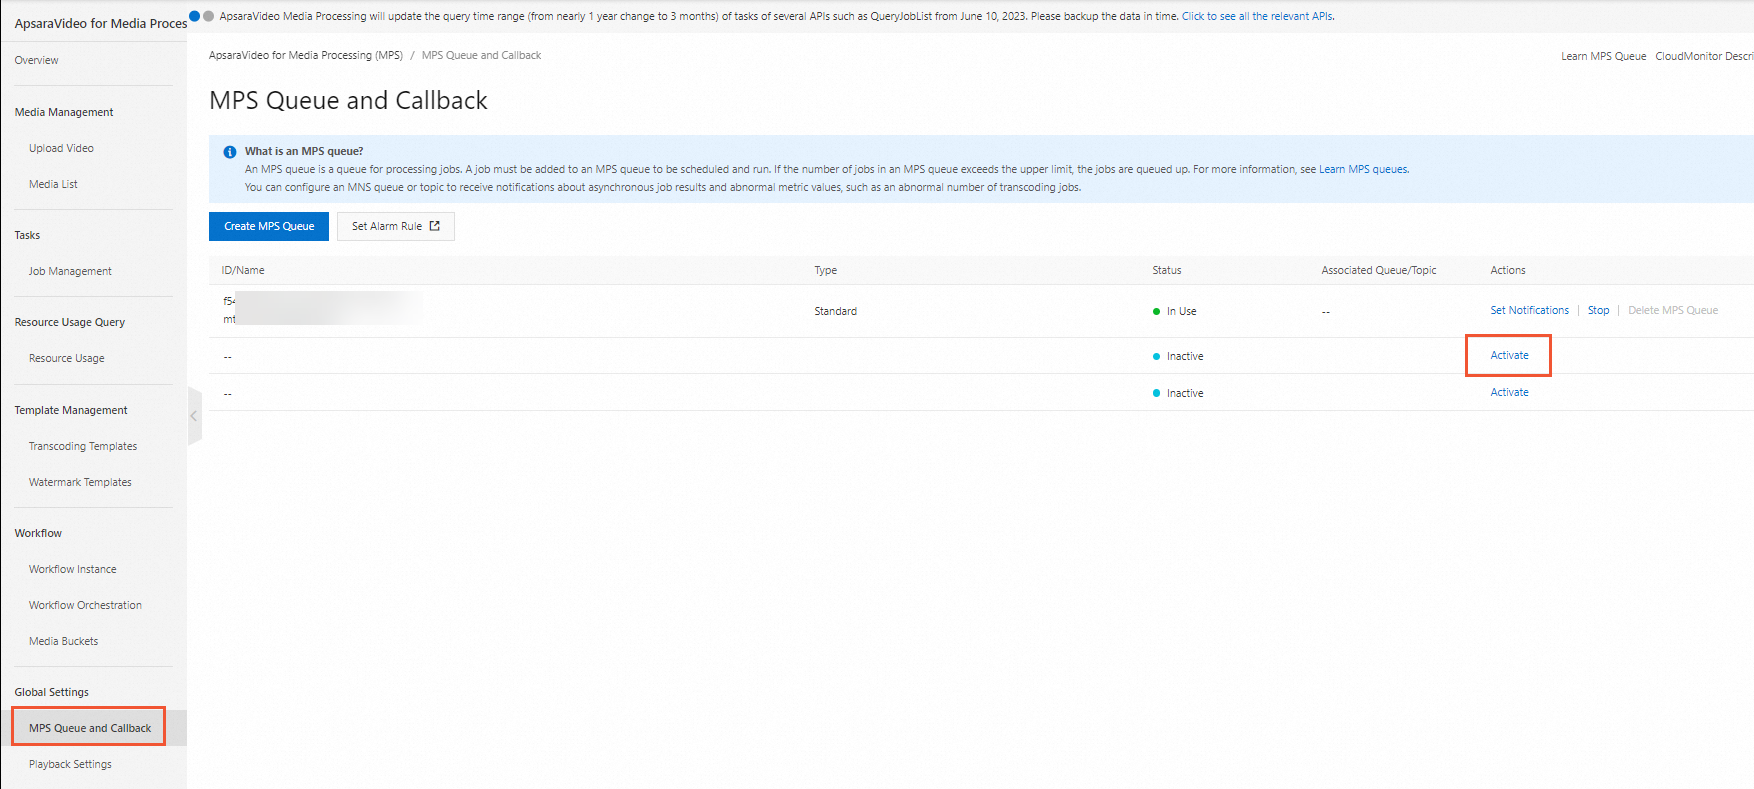Click the Learn MPS Queue link at top right

(x=1603, y=56)
